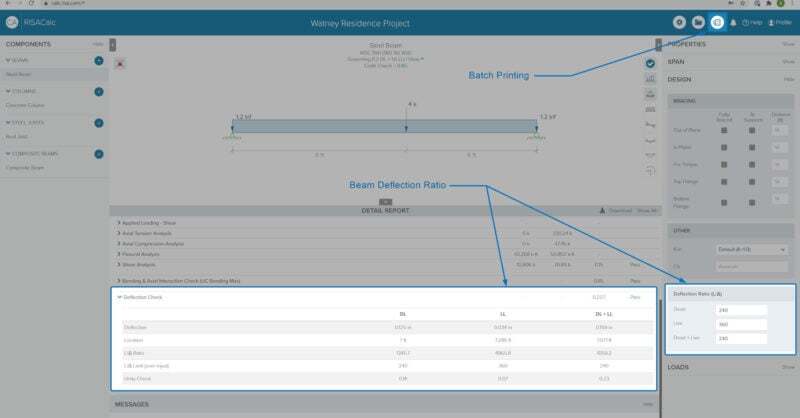Click the notifications bell icon
Image resolution: width=800 pixels, height=418 pixels.
[x=733, y=21]
